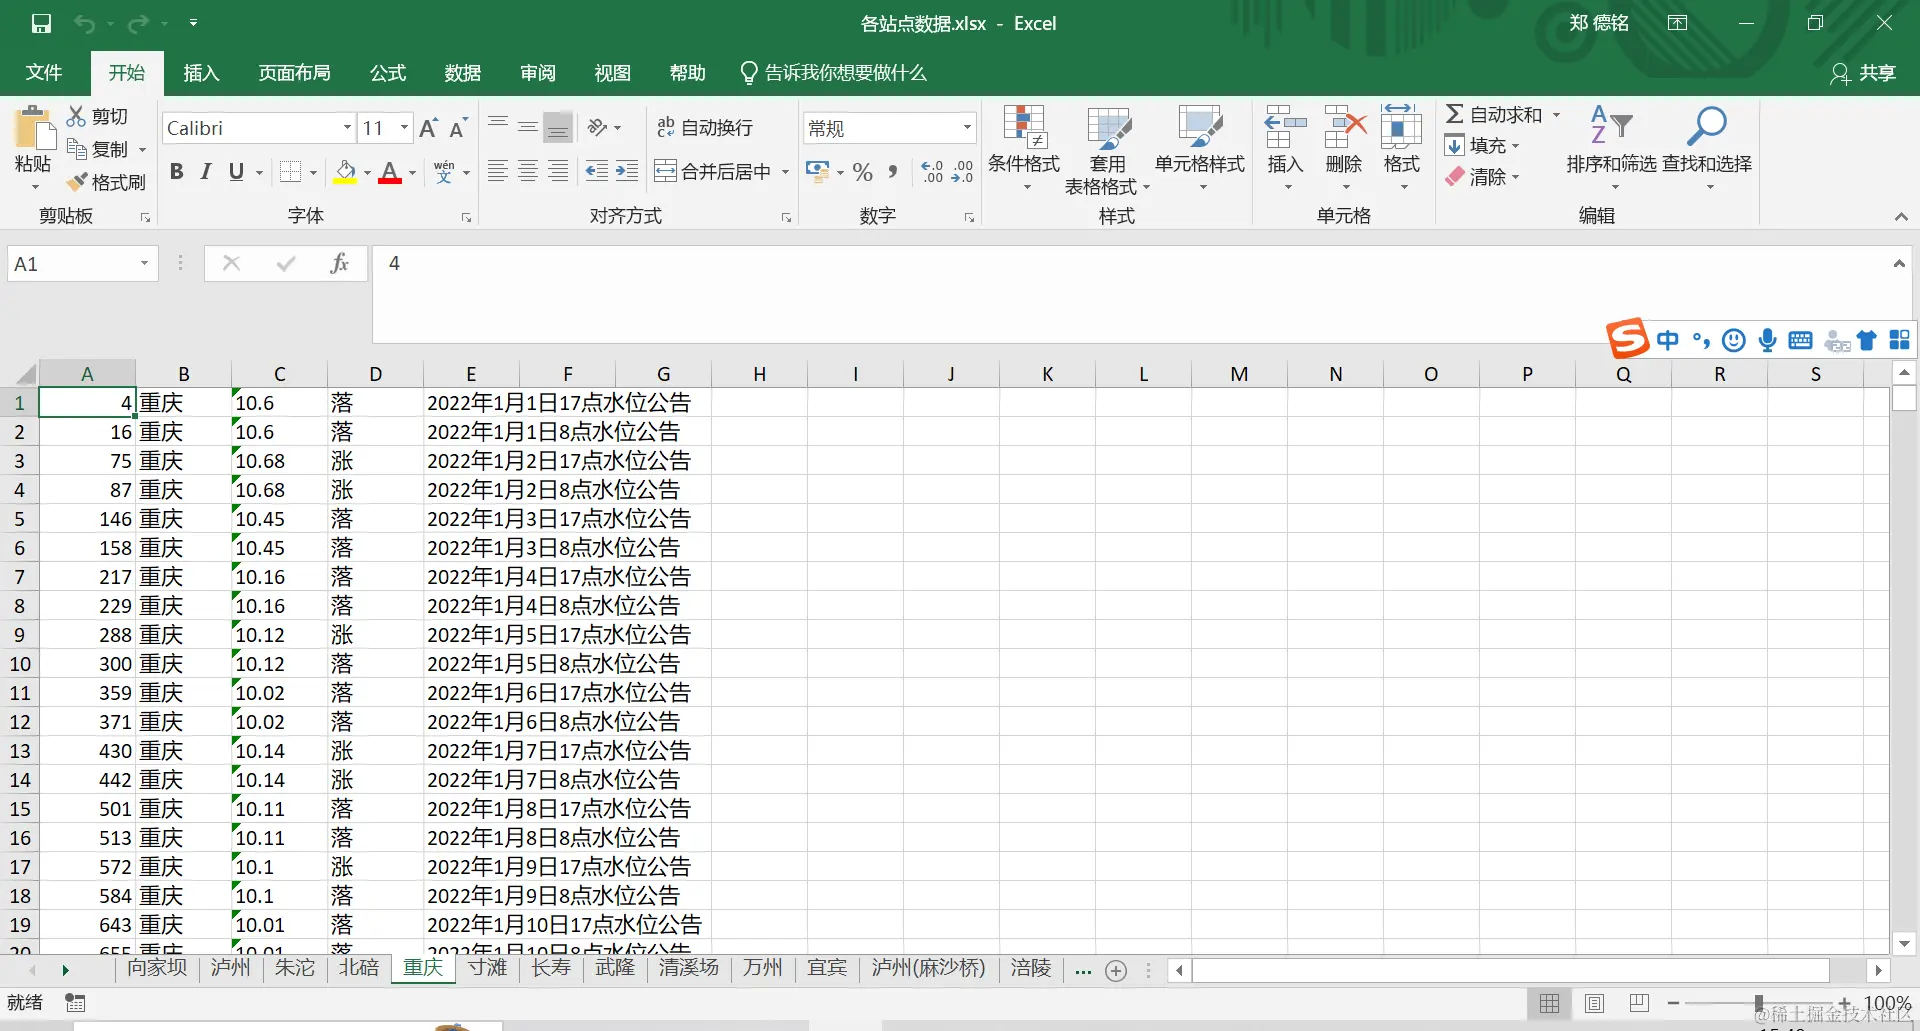The height and width of the screenshot is (1031, 1920).
Task: Switch to Page Layout view in status bar
Action: click(1594, 1003)
